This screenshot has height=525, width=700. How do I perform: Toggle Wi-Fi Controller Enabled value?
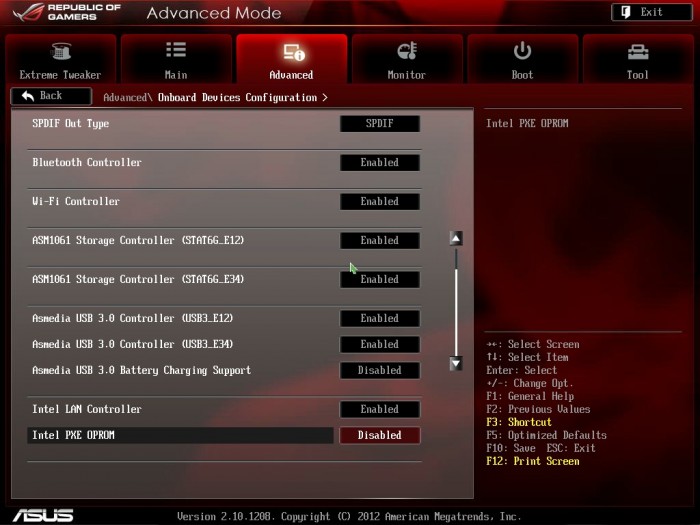coord(380,201)
